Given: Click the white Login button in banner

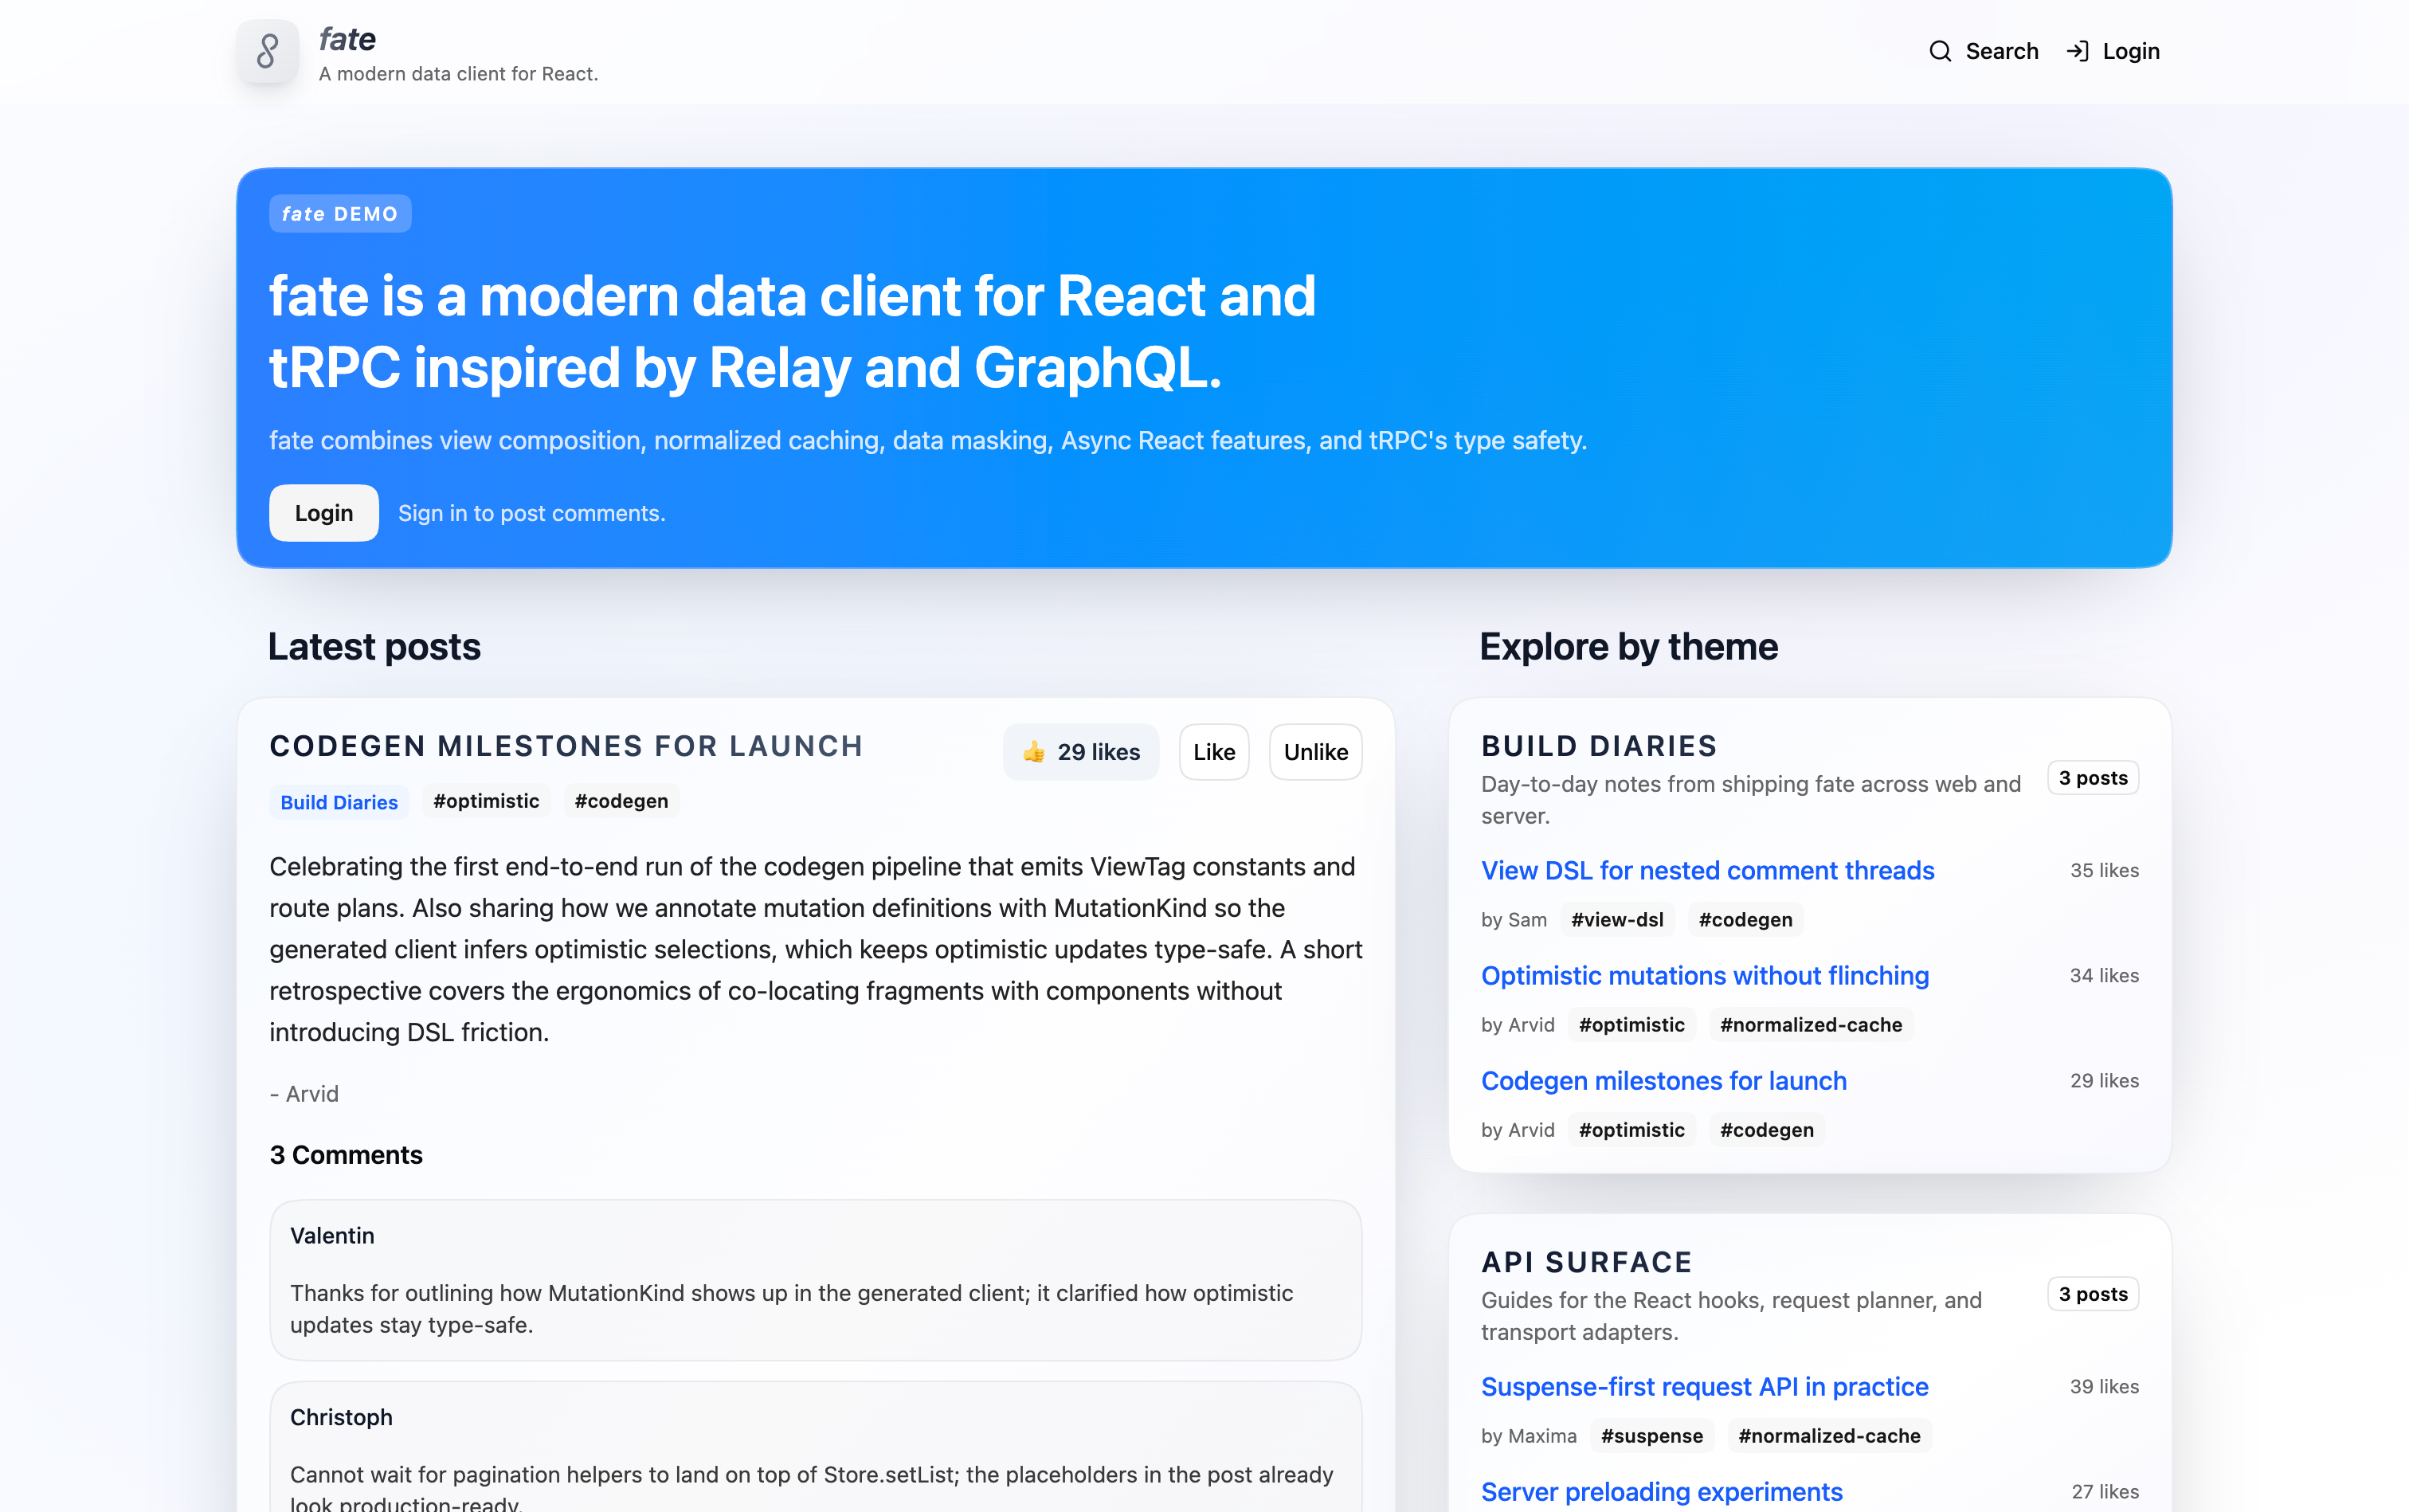Looking at the screenshot, I should point(323,513).
